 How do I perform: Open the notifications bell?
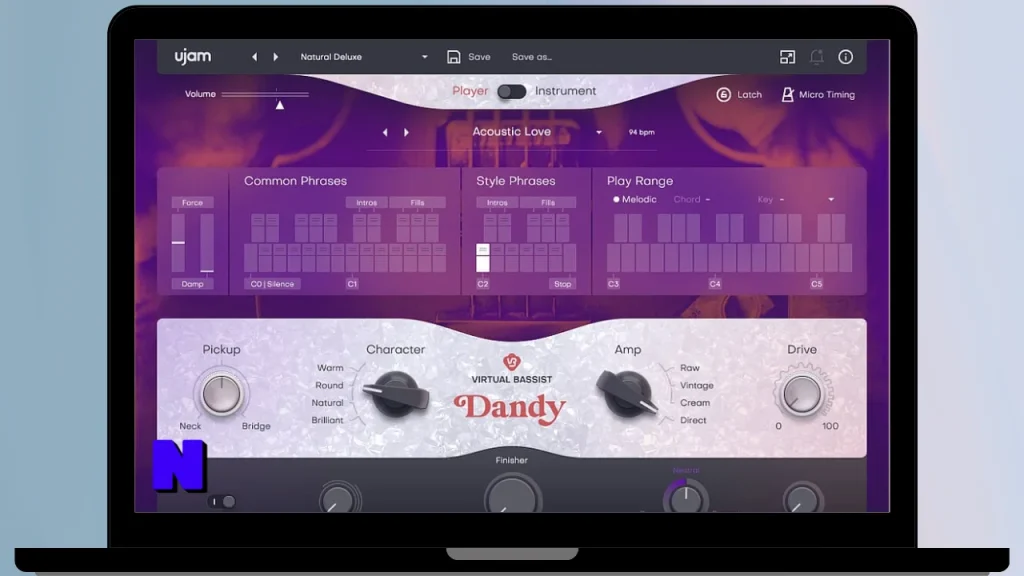(x=816, y=57)
